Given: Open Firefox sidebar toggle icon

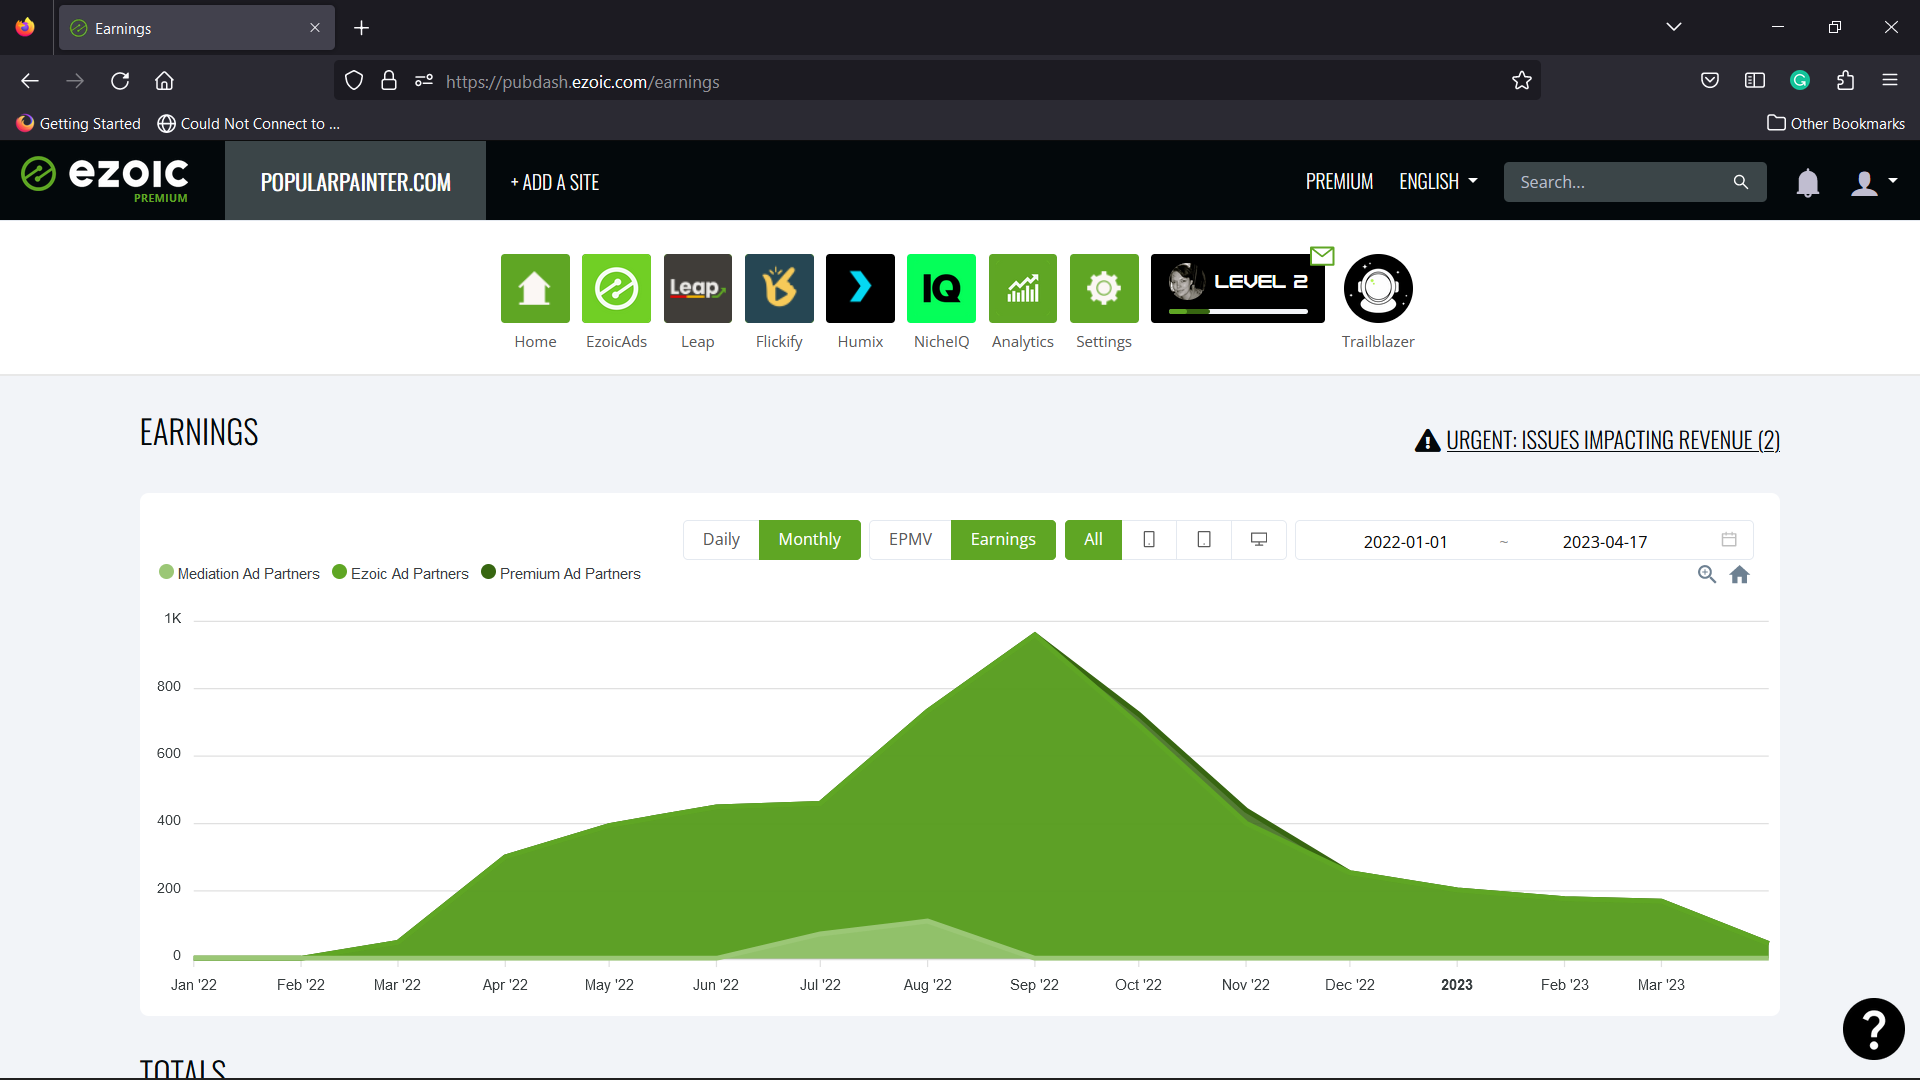Looking at the screenshot, I should 1755,81.
